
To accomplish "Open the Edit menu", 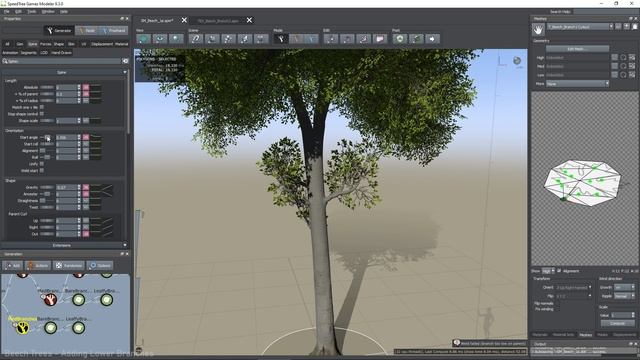I will click(x=18, y=11).
